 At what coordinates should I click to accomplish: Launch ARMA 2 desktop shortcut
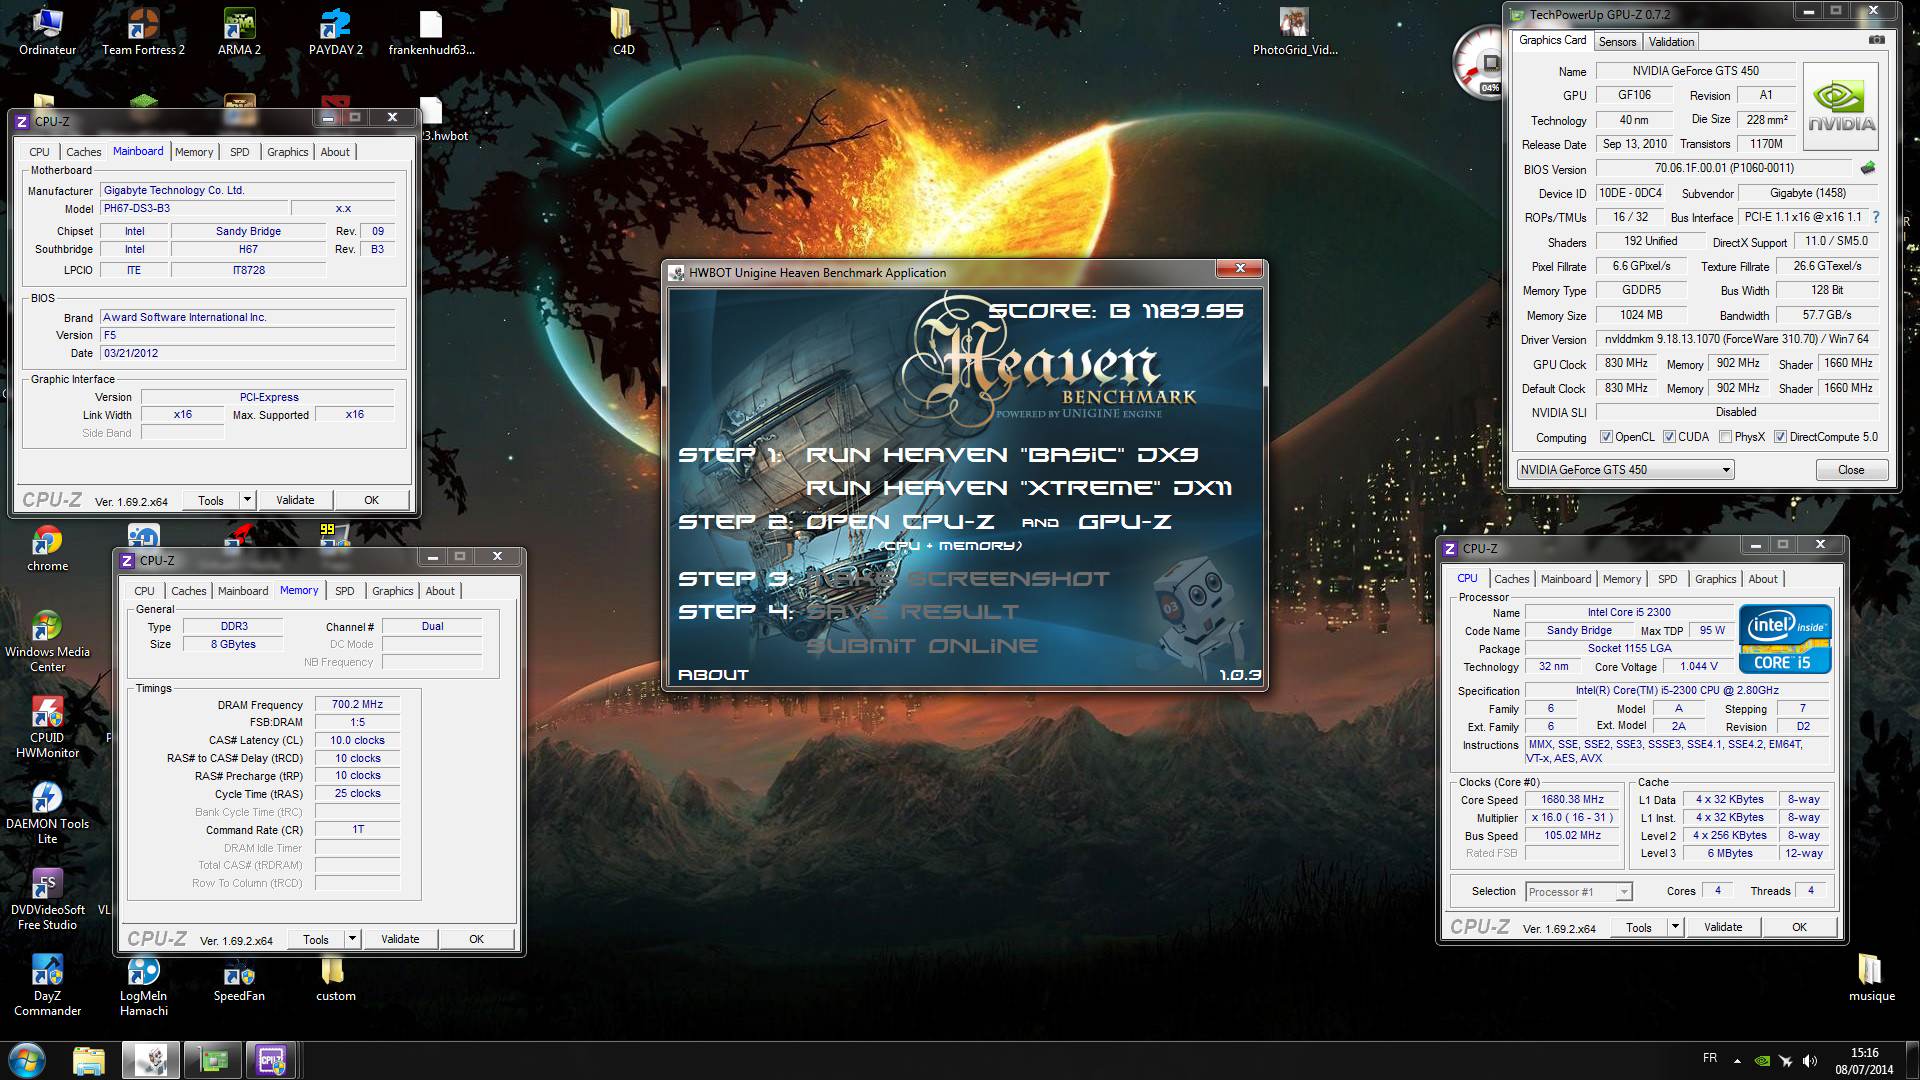(239, 30)
